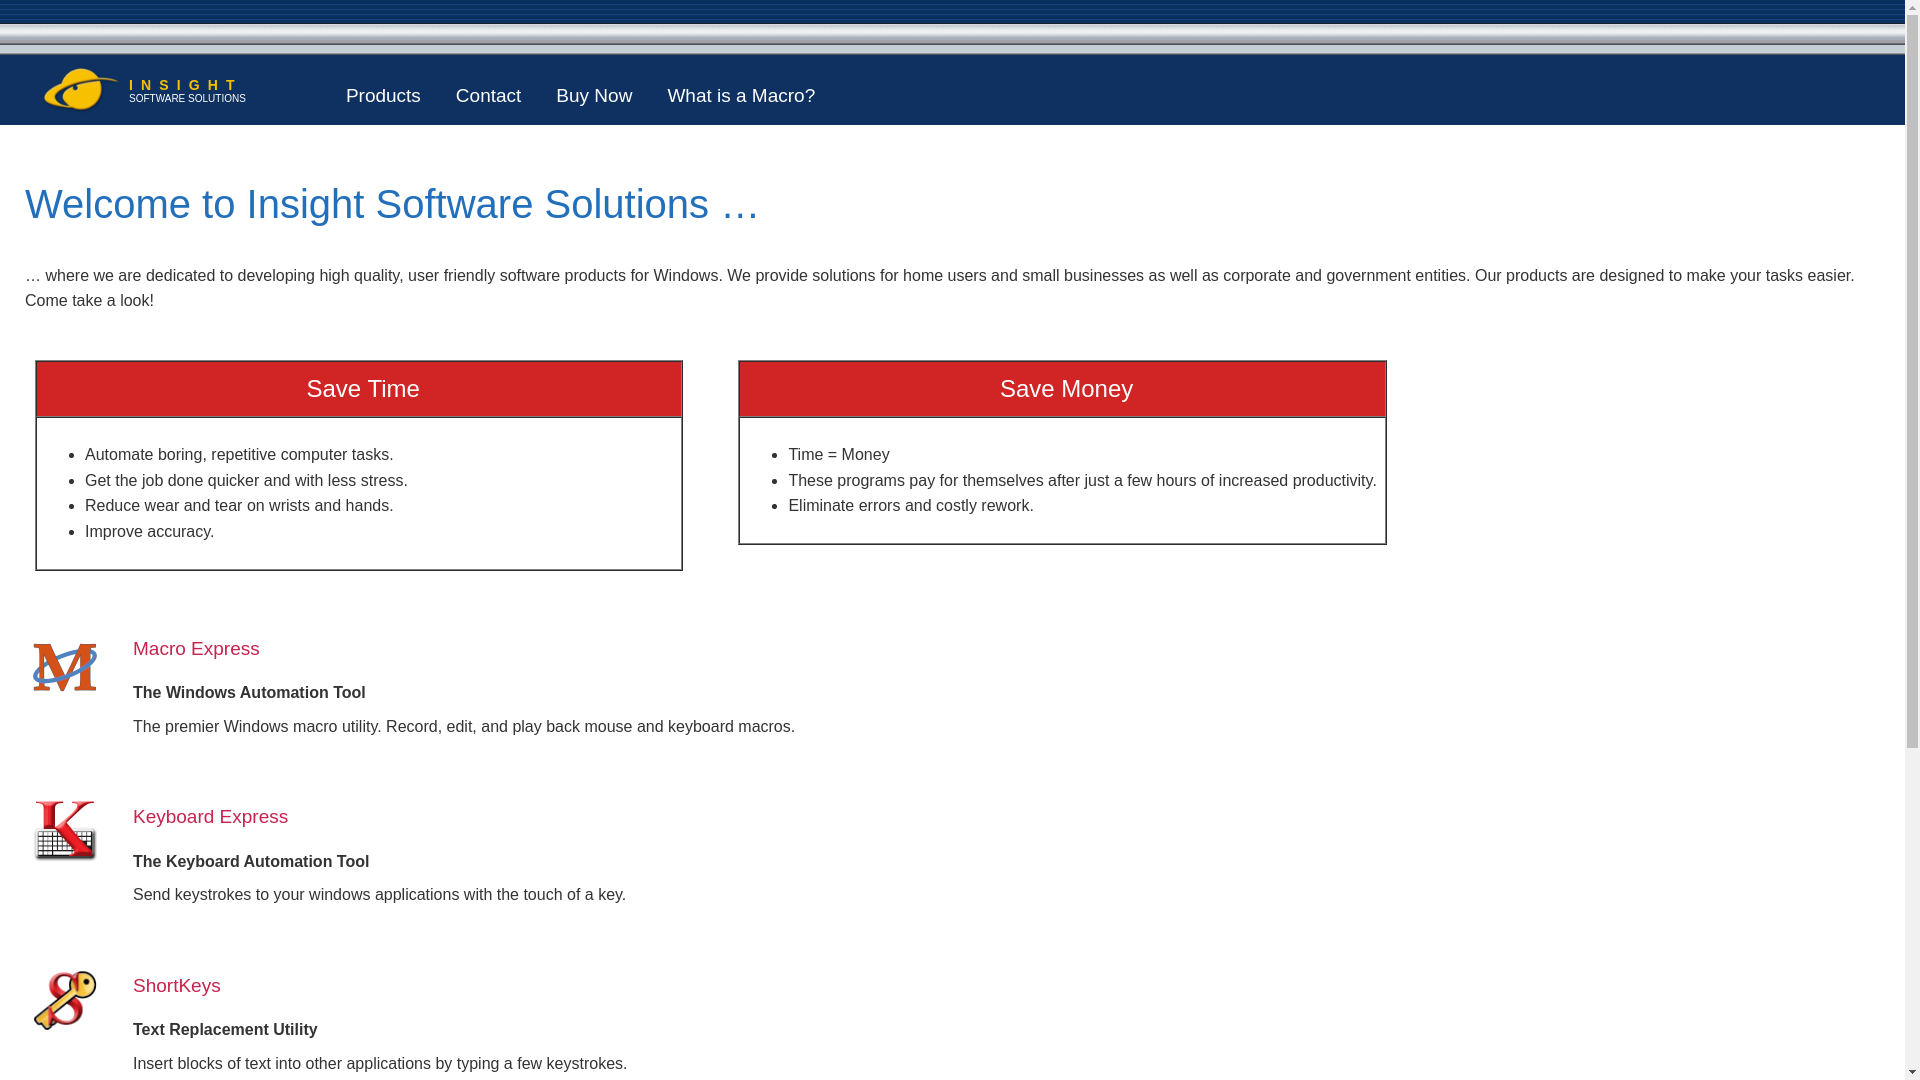Click the Save Time panel header
The height and width of the screenshot is (1080, 1920).
(359, 389)
